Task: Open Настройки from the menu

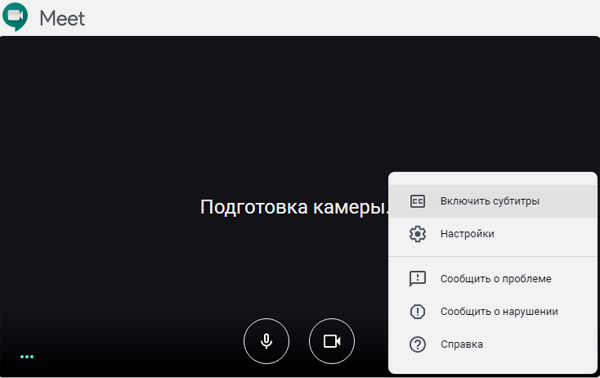Action: click(x=493, y=234)
